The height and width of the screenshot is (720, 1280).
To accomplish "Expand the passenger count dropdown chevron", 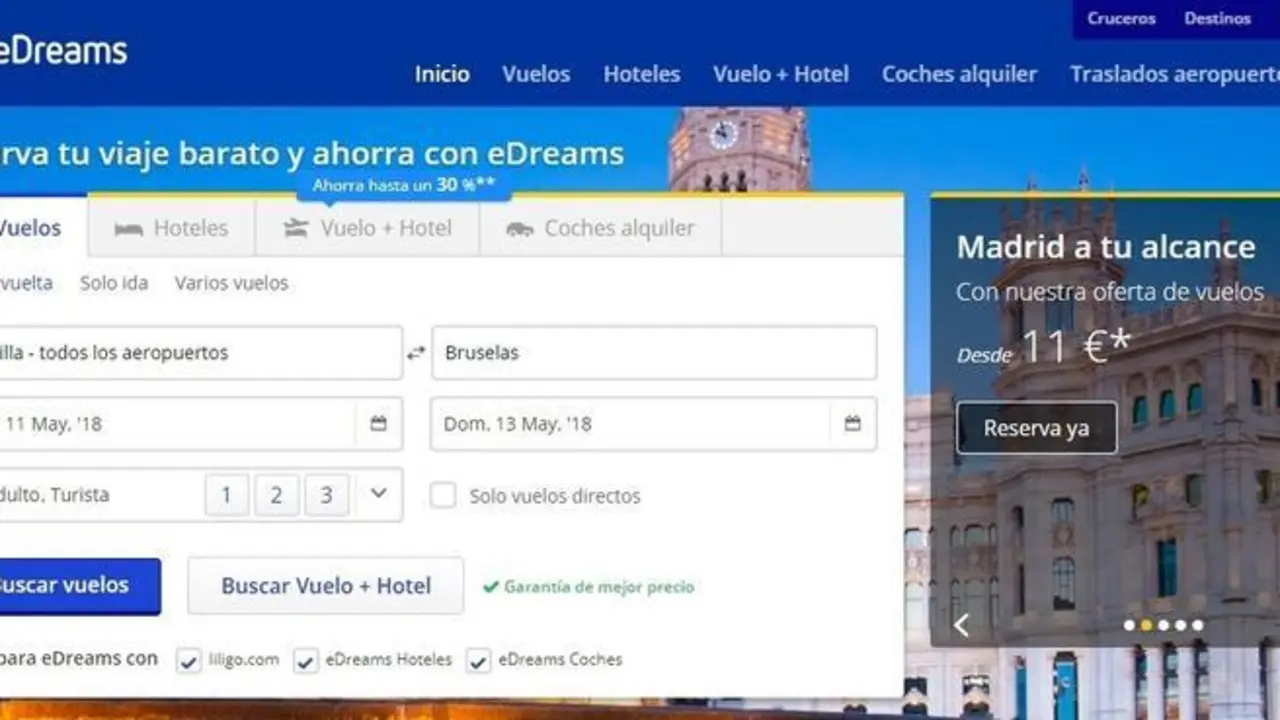I will pos(378,494).
